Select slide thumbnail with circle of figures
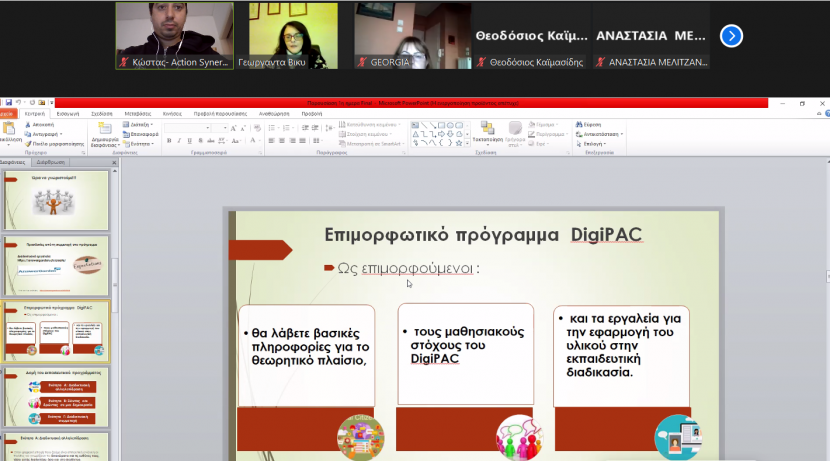 click(56, 200)
